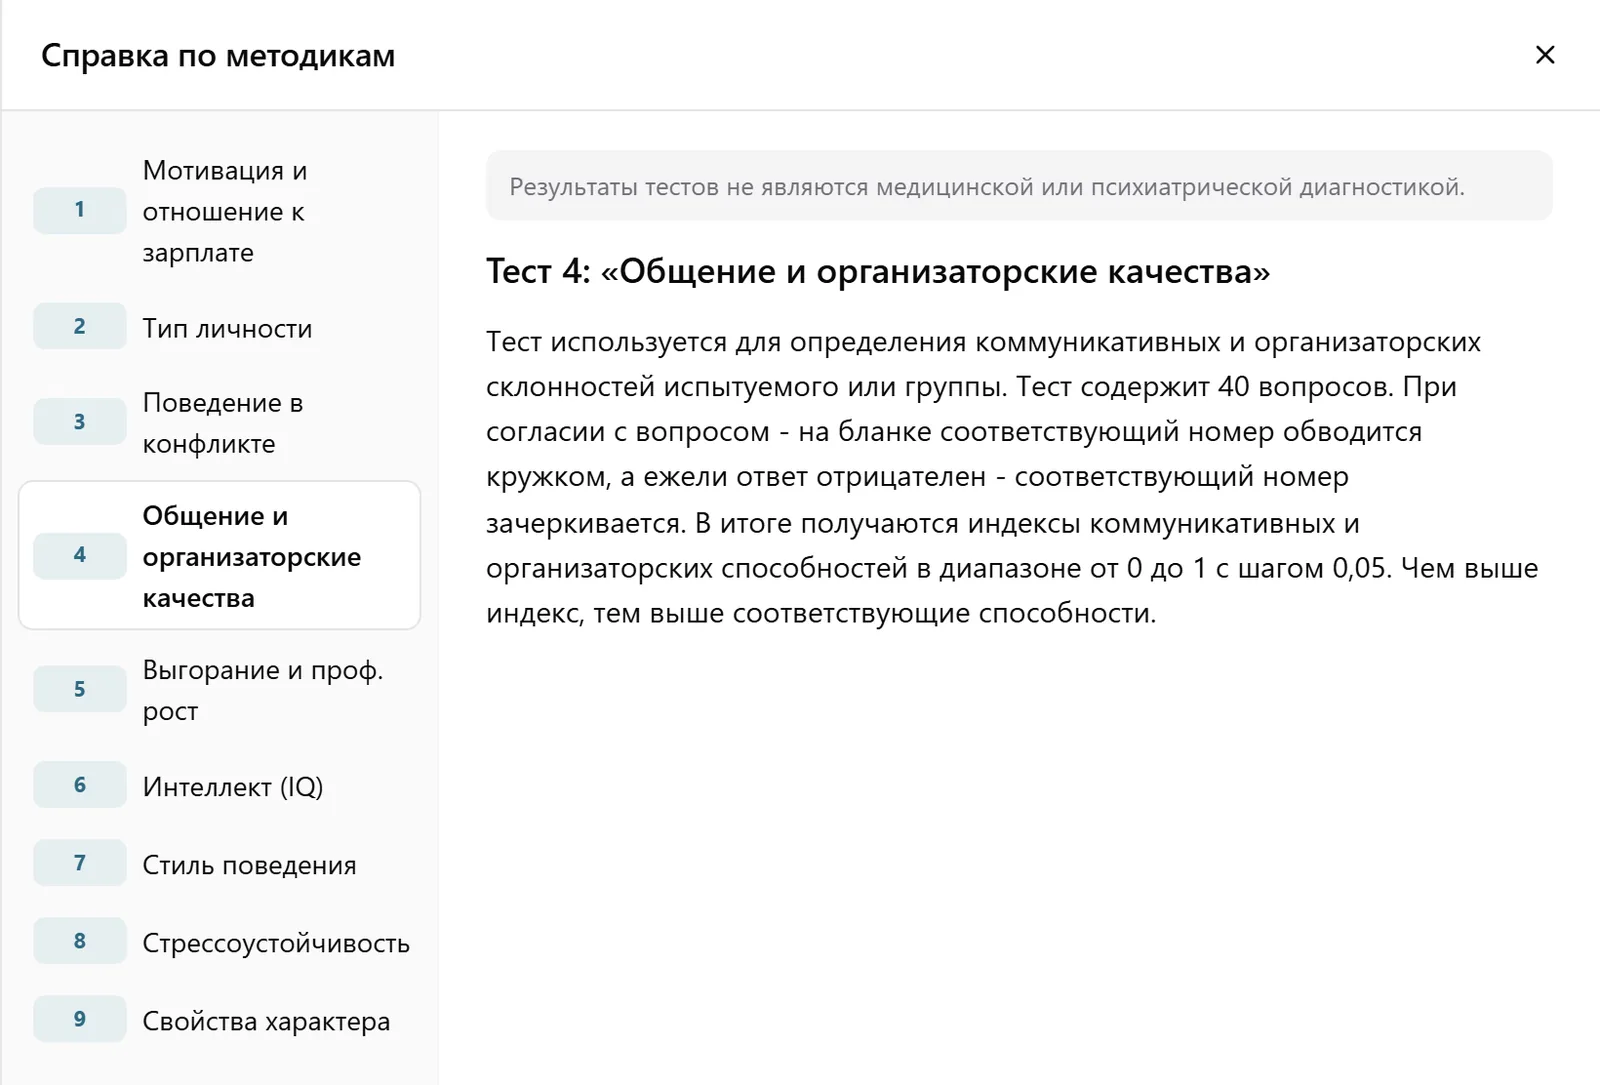Image resolution: width=1600 pixels, height=1085 pixels.
Task: Click the medical disclaimer notice text
Action: click(x=987, y=187)
